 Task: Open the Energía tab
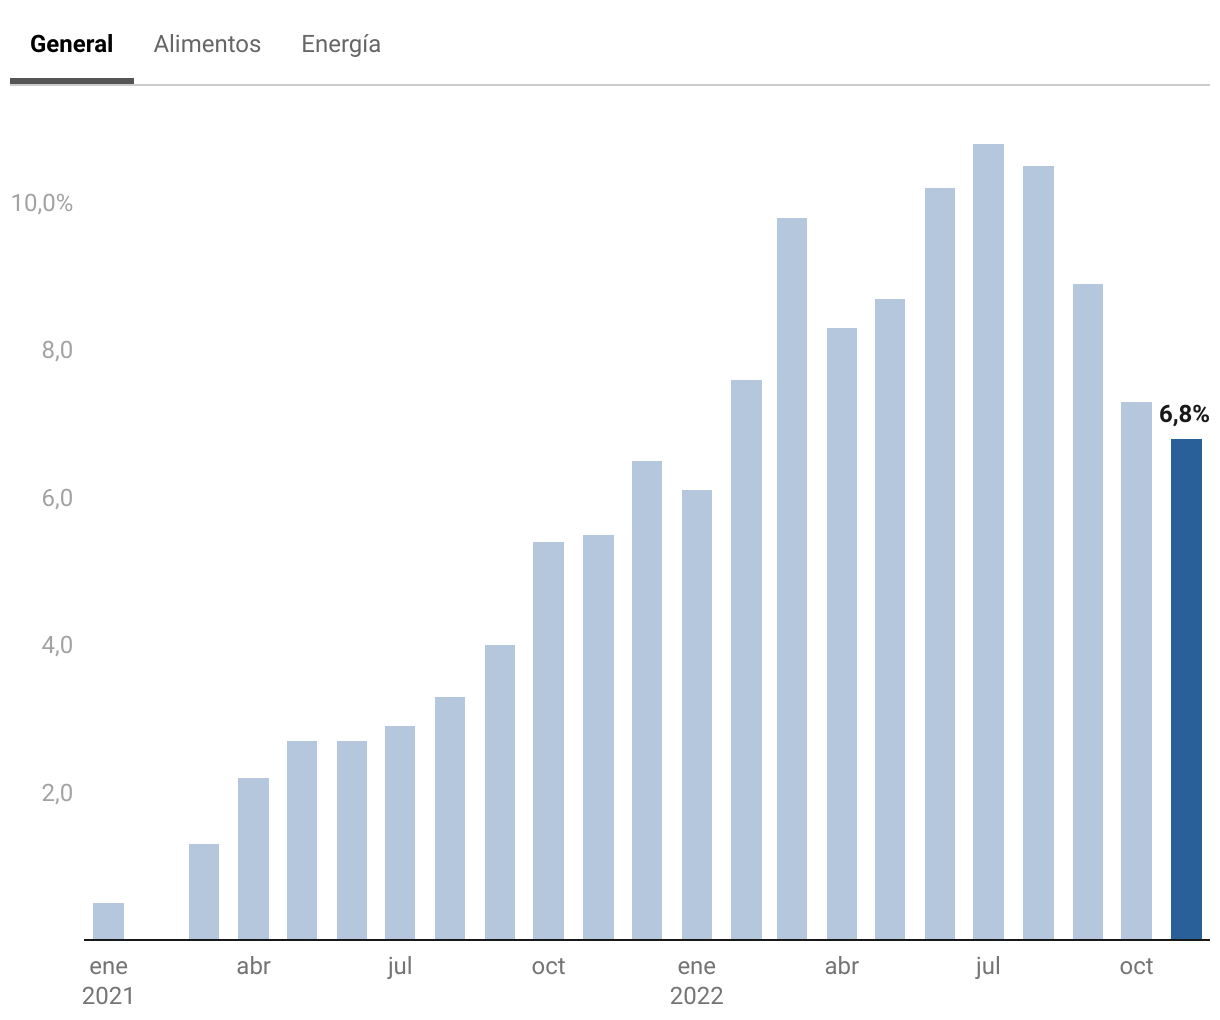(341, 44)
